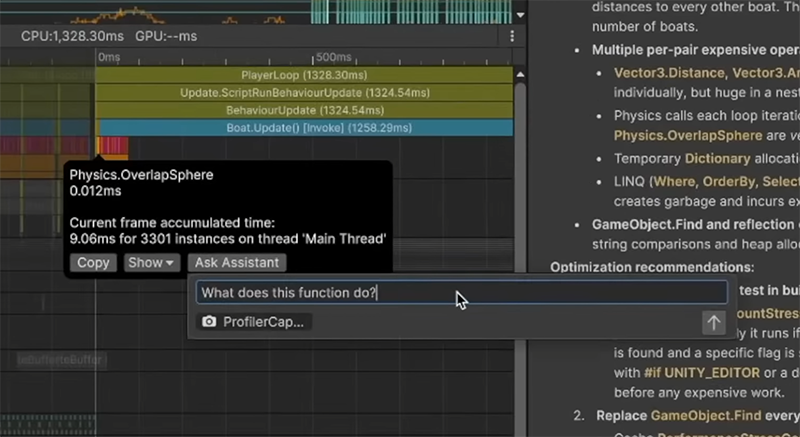Click the 0ms mark on timeline ruler
Viewport: 800px width, 437px height.
coord(107,58)
